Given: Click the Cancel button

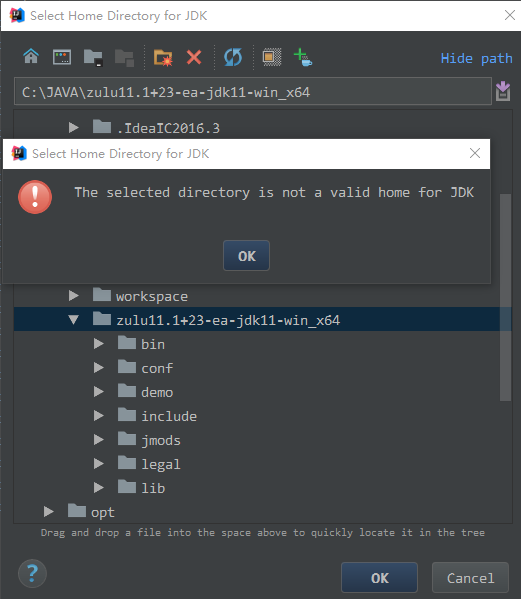Looking at the screenshot, I should pyautogui.click(x=471, y=578).
